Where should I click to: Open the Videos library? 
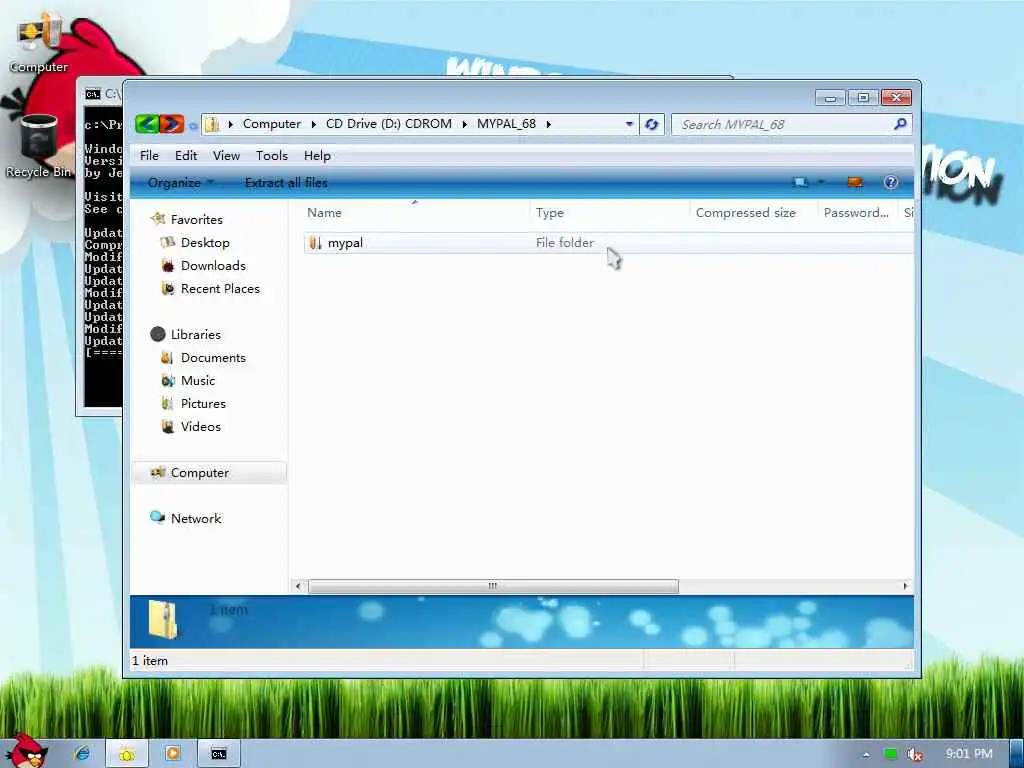point(200,426)
